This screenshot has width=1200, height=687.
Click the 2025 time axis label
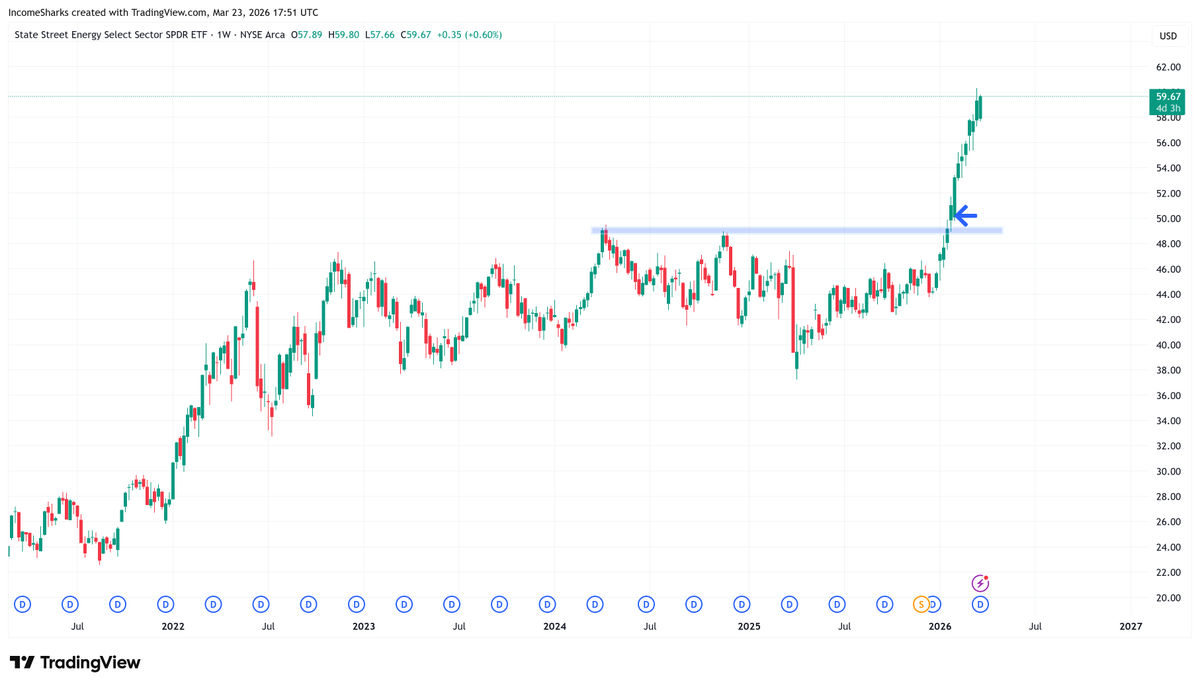tap(749, 627)
